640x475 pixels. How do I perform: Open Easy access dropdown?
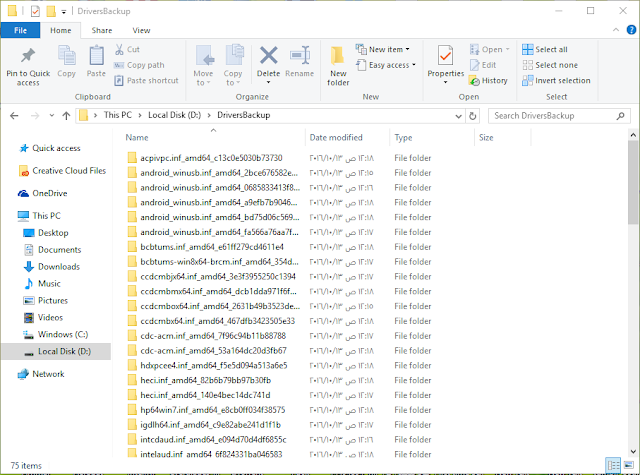tap(386, 65)
